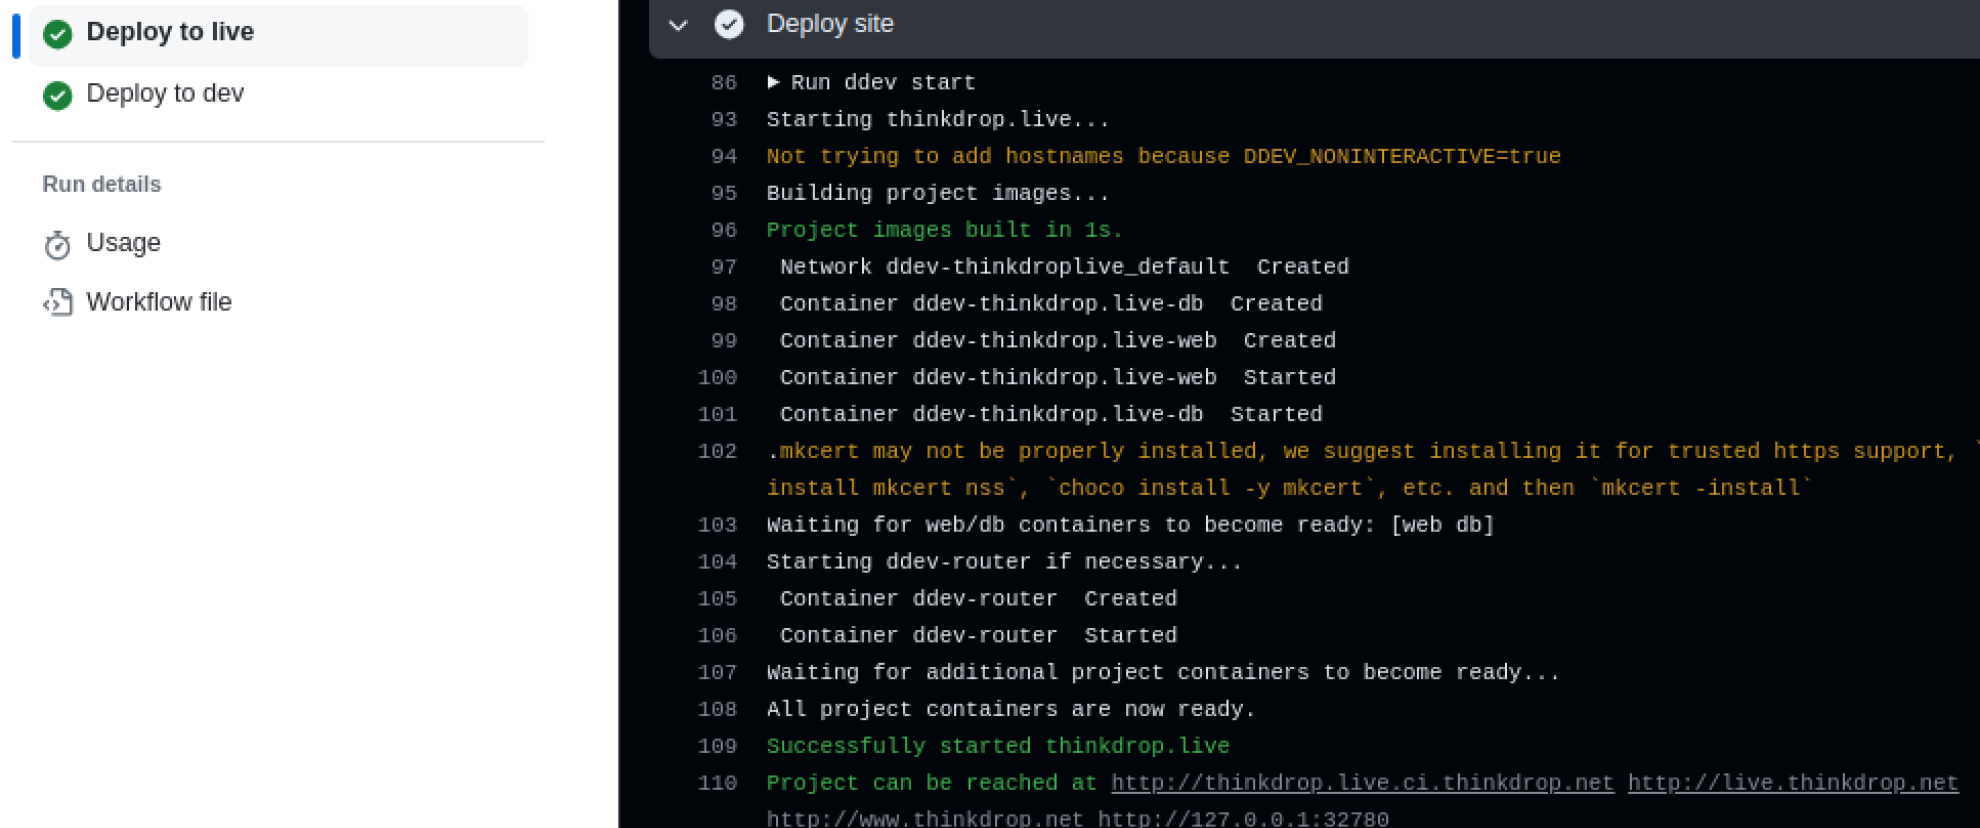Click log line number 94
Image resolution: width=1980 pixels, height=828 pixels.
(x=723, y=156)
